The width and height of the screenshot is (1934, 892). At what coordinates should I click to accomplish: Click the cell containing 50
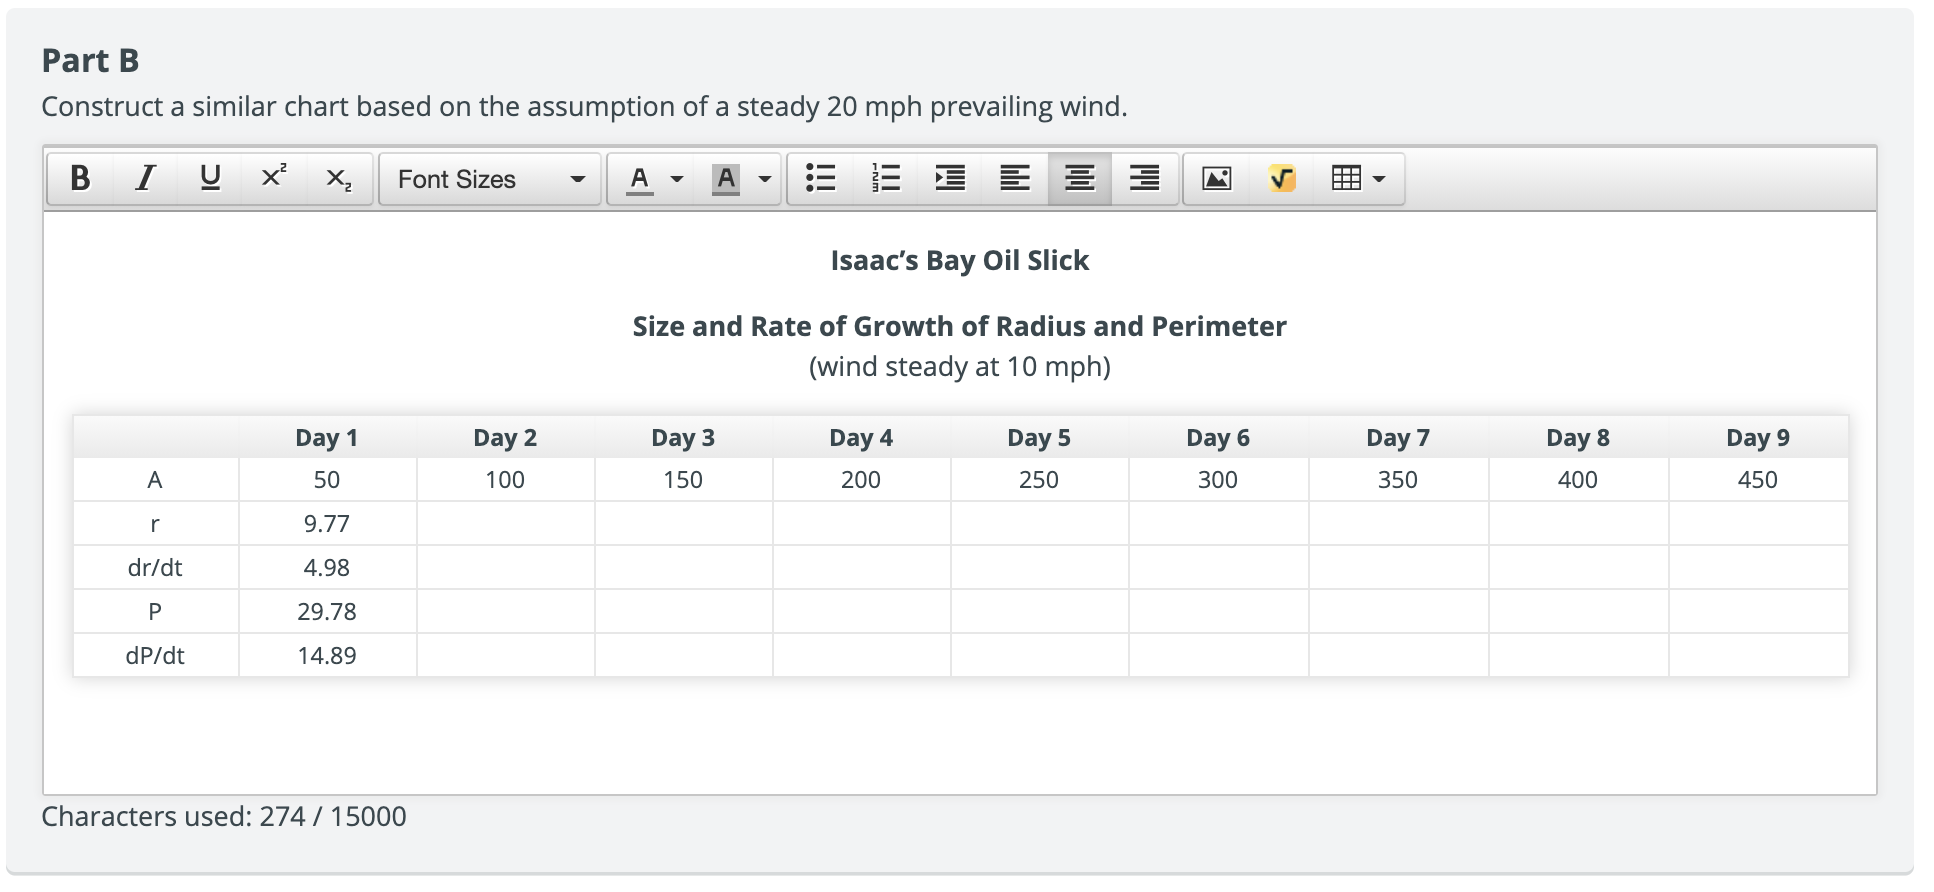pyautogui.click(x=327, y=480)
